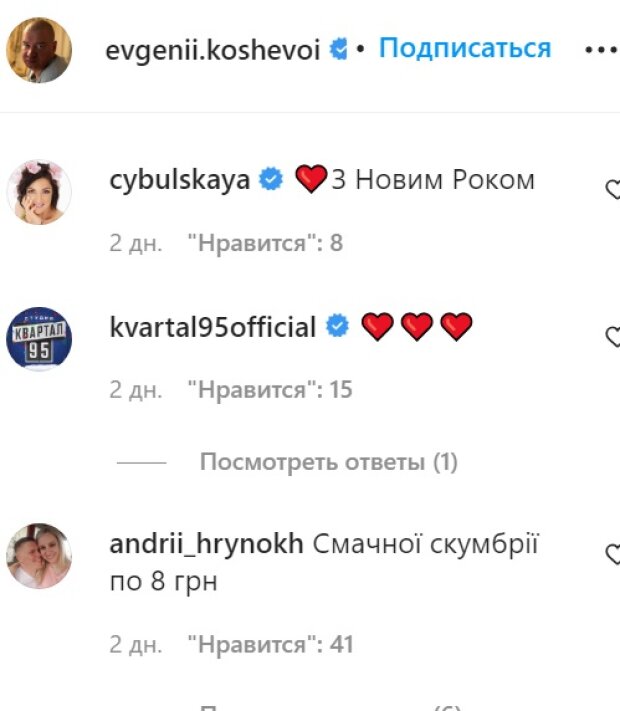Viewport: 620px width, 711px height.
Task: Expand Посмотреть ответы (1) replies
Action: (x=329, y=462)
